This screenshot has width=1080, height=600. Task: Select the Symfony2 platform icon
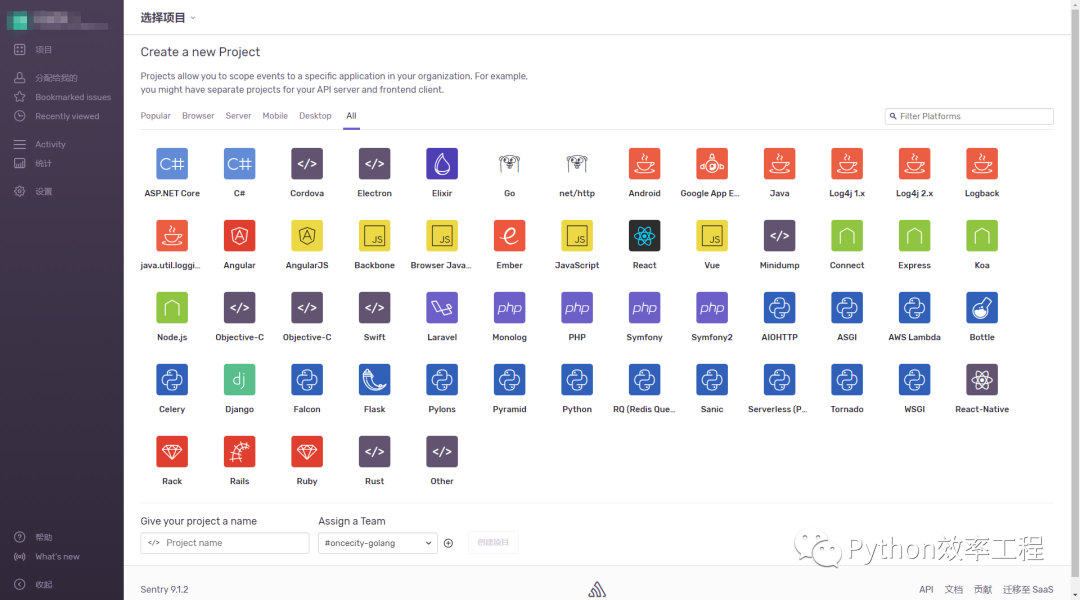pos(712,308)
